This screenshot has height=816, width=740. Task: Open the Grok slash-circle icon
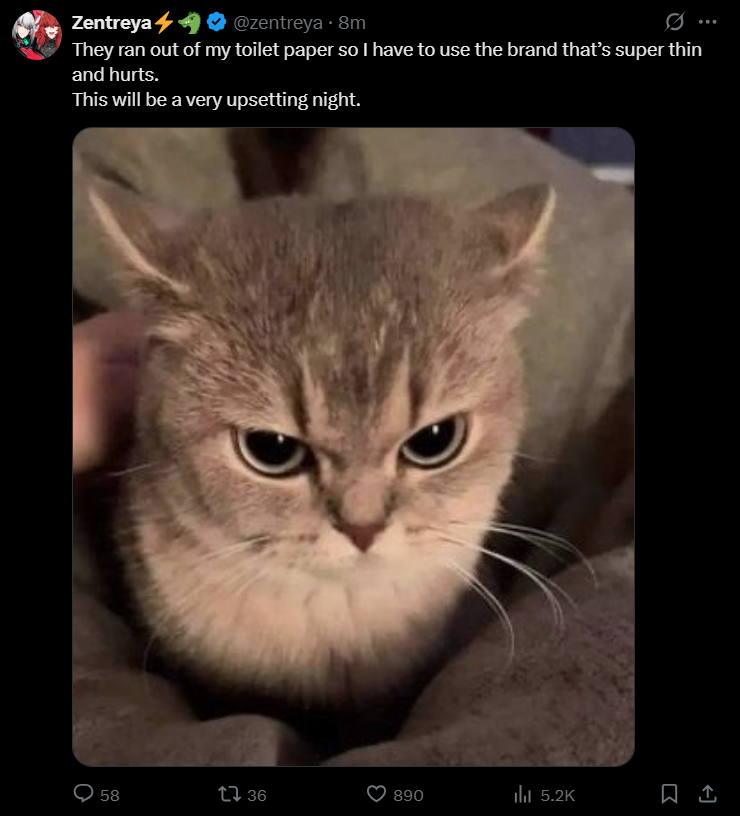pos(674,22)
